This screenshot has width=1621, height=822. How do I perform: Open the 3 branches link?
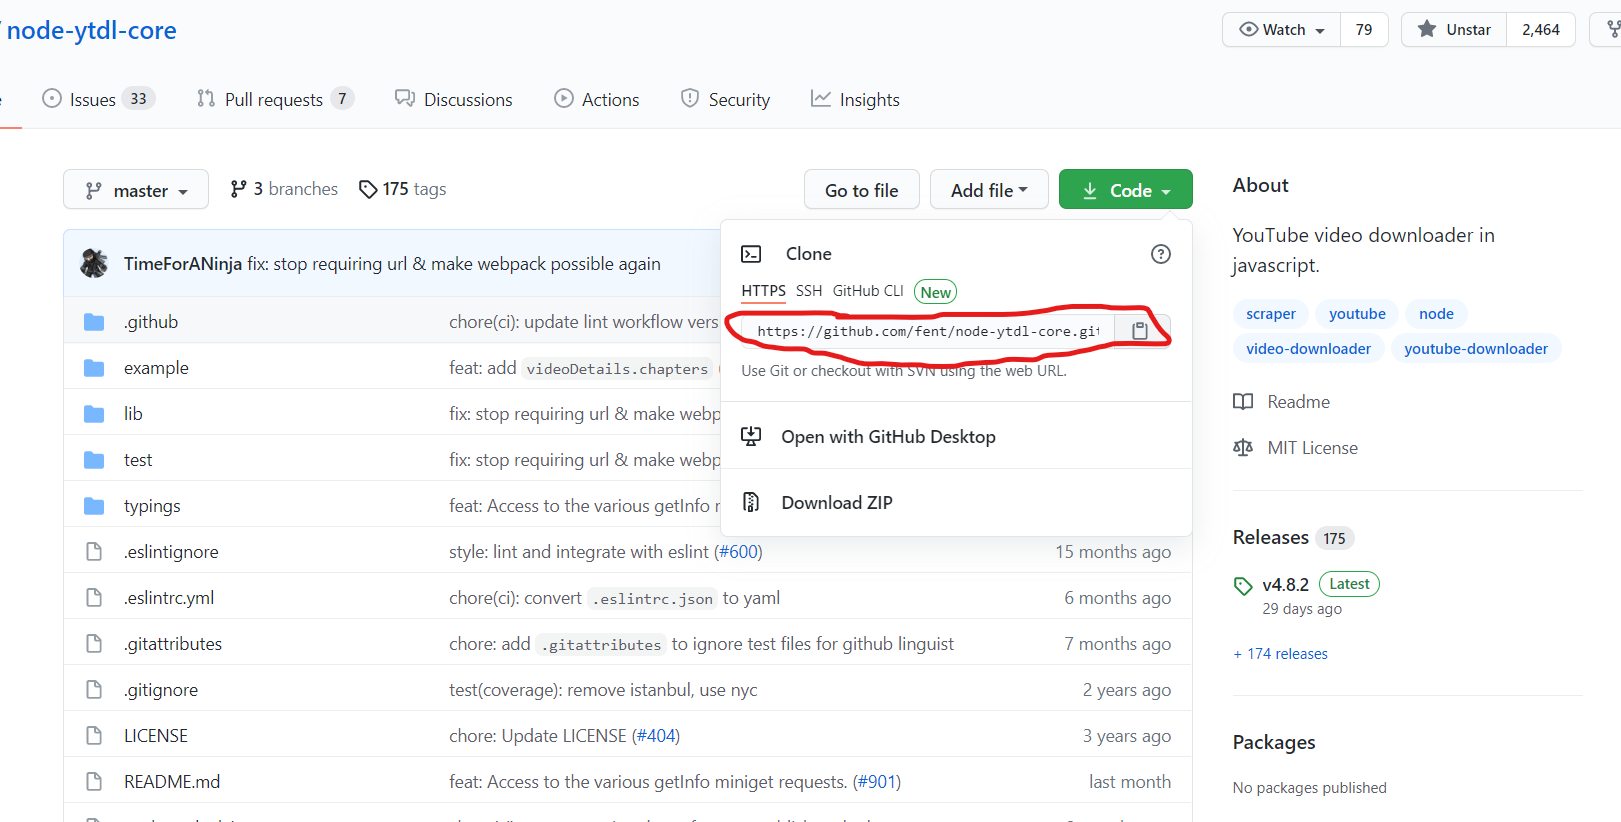(x=284, y=189)
